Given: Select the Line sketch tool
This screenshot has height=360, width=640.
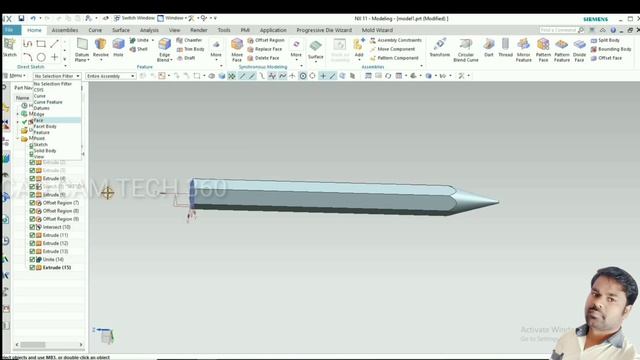Looking at the screenshot, I should 54,44.
